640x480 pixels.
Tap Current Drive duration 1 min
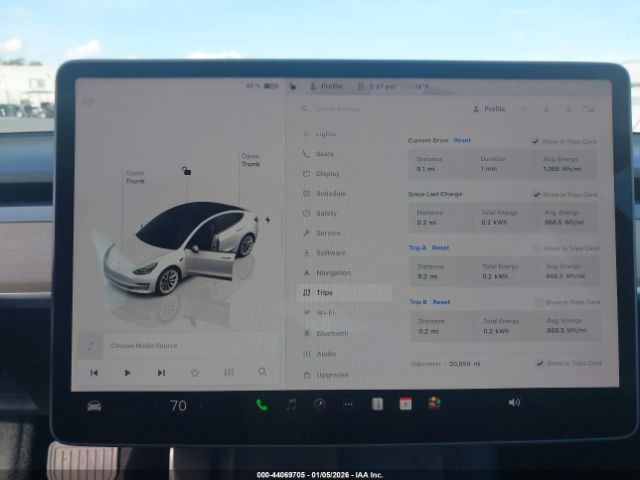pos(489,168)
